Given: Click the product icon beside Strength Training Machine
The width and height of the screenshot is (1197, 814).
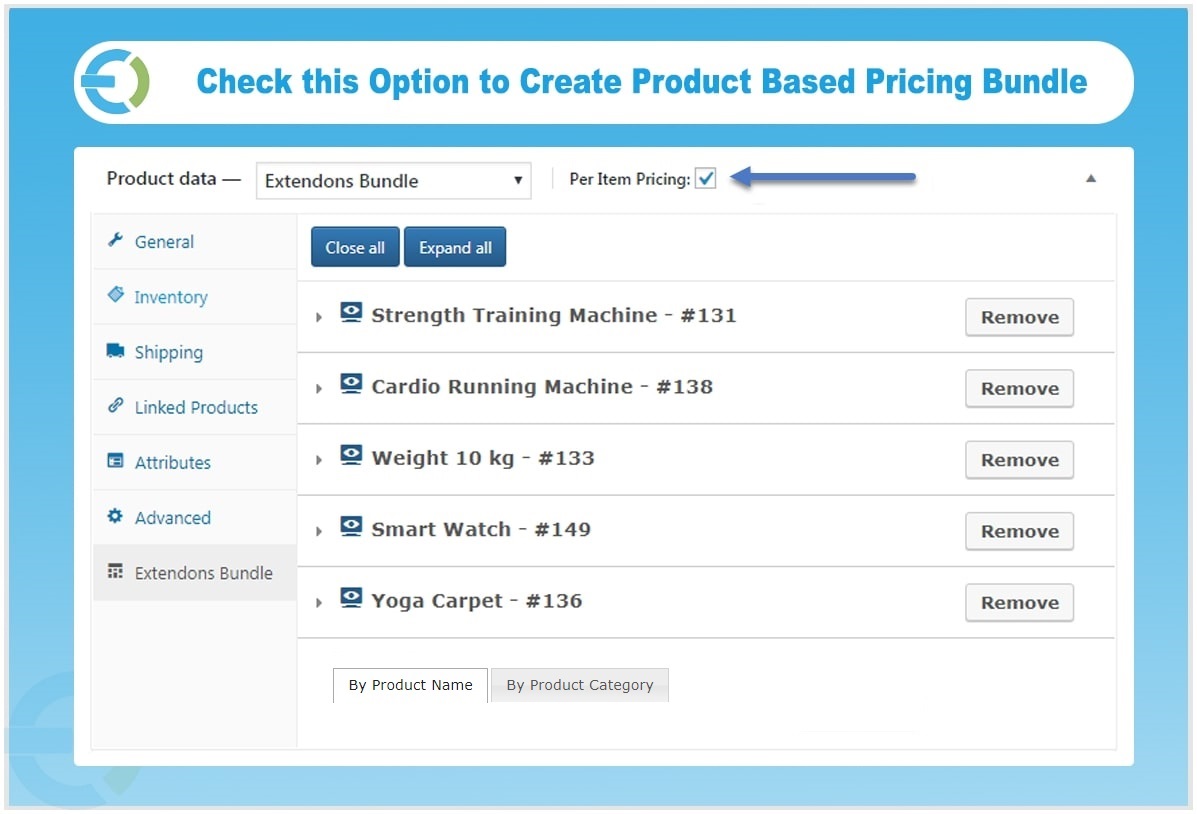Looking at the screenshot, I should (x=351, y=312).
